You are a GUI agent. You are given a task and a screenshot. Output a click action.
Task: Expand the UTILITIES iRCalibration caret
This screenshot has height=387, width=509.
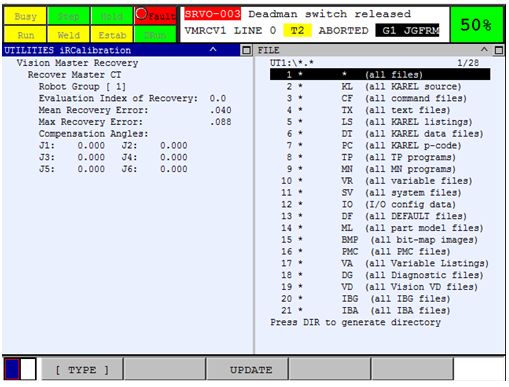(x=213, y=50)
